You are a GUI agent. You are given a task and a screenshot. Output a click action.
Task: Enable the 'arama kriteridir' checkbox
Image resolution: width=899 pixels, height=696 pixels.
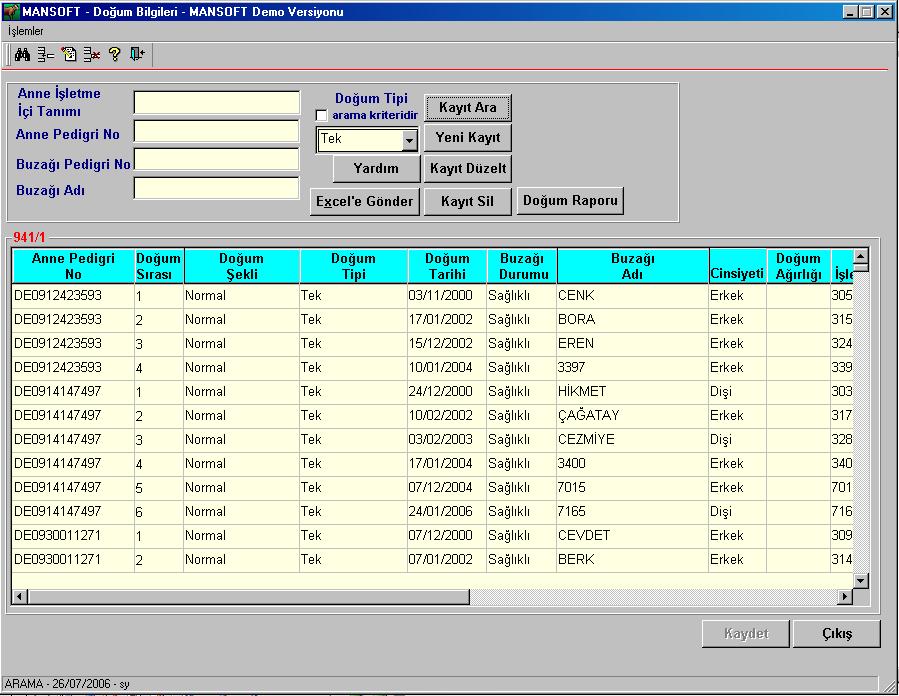(322, 115)
